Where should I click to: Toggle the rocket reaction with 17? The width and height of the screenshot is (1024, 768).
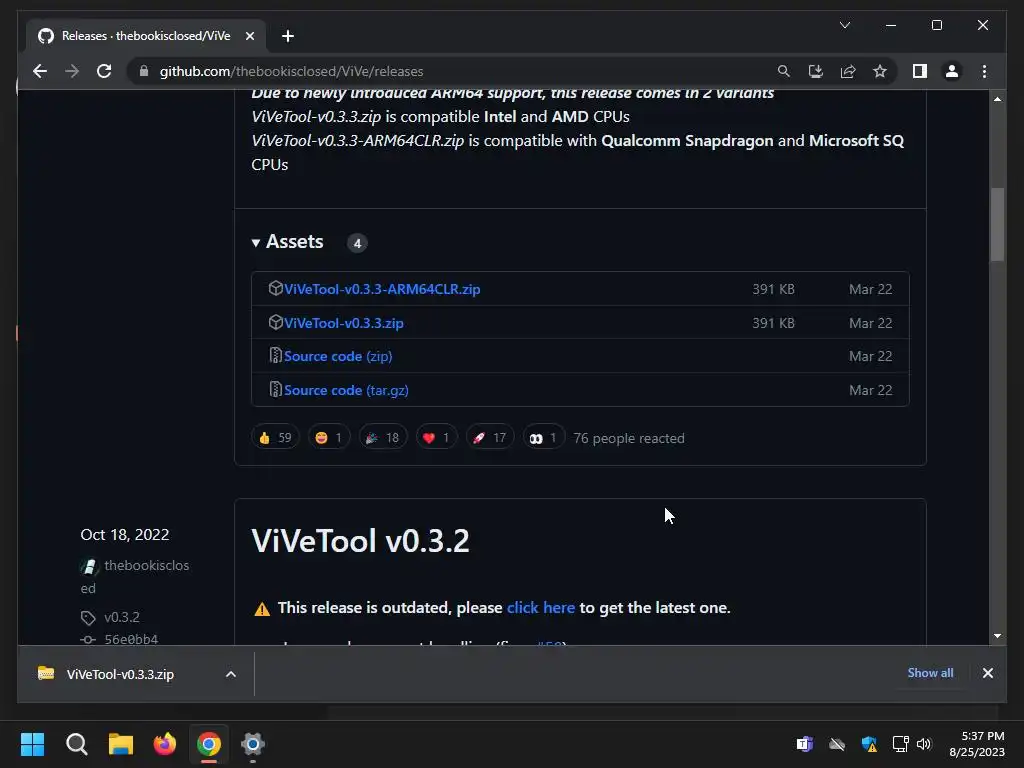[x=490, y=438]
